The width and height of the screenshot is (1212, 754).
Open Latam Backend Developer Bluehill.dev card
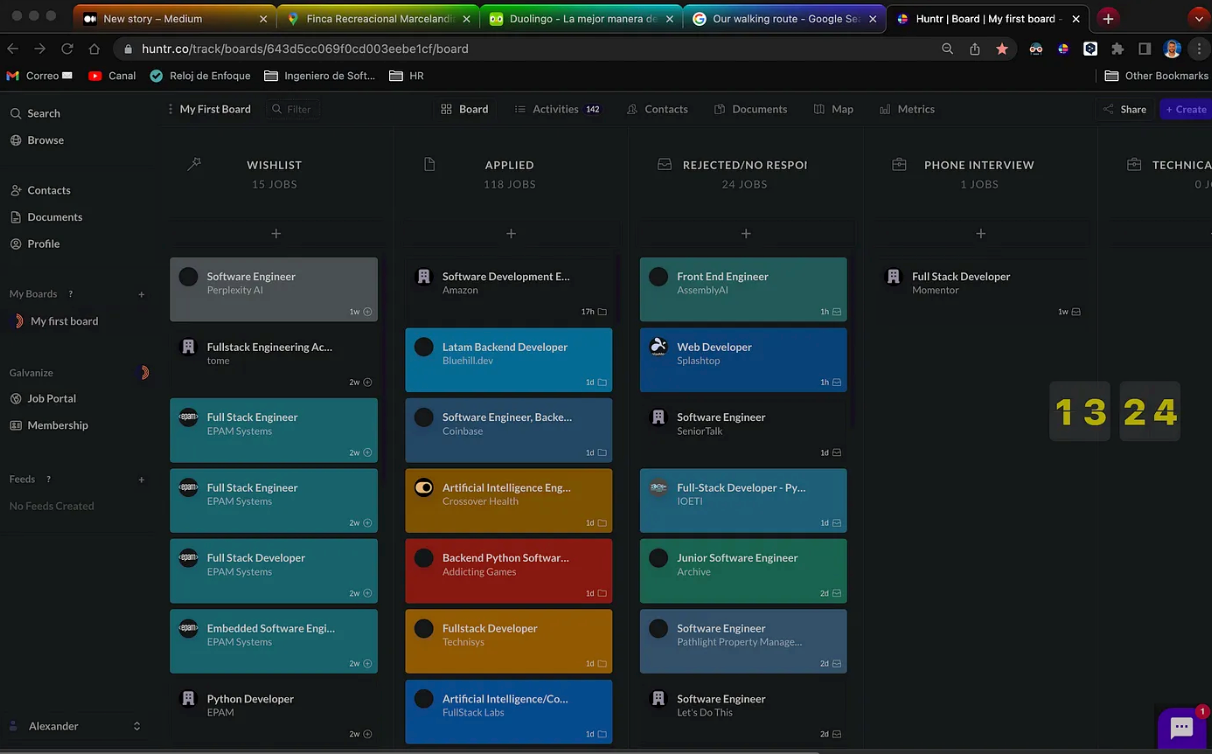coord(509,360)
